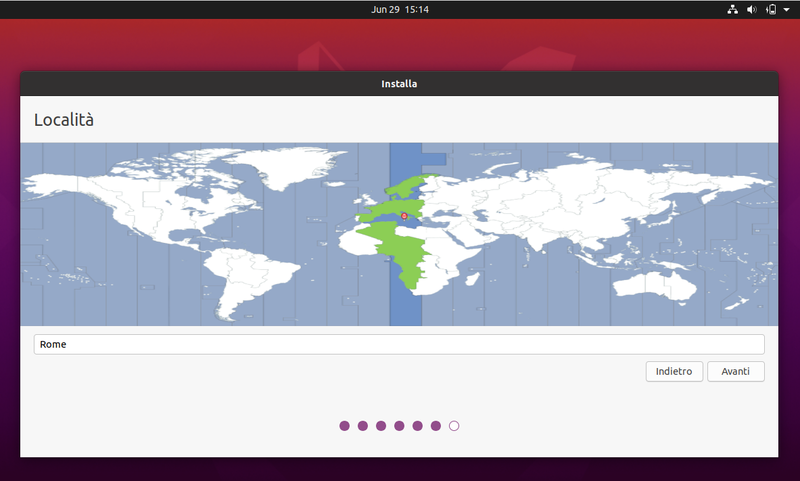
Task: Expand the system menu dropdown arrow
Action: (x=786, y=9)
